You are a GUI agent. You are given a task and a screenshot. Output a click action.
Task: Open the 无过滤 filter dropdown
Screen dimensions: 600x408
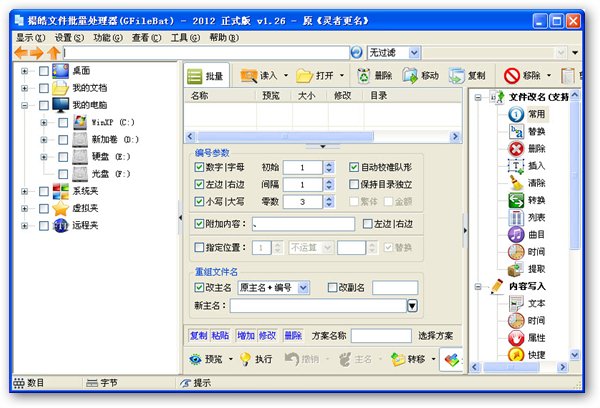point(414,52)
